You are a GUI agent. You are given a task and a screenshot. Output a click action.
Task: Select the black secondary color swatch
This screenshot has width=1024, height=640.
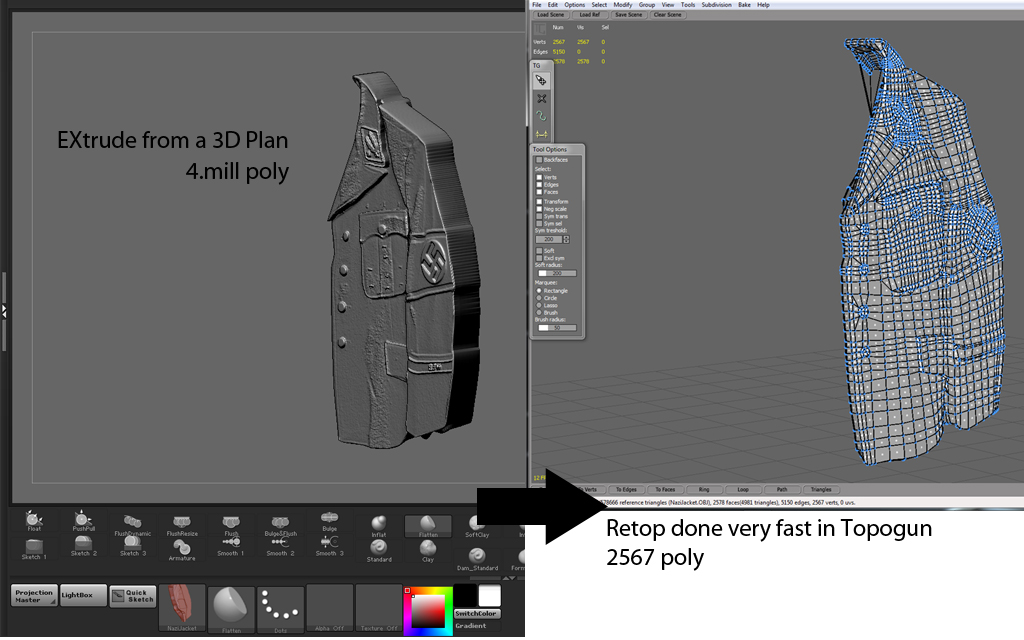point(466,596)
